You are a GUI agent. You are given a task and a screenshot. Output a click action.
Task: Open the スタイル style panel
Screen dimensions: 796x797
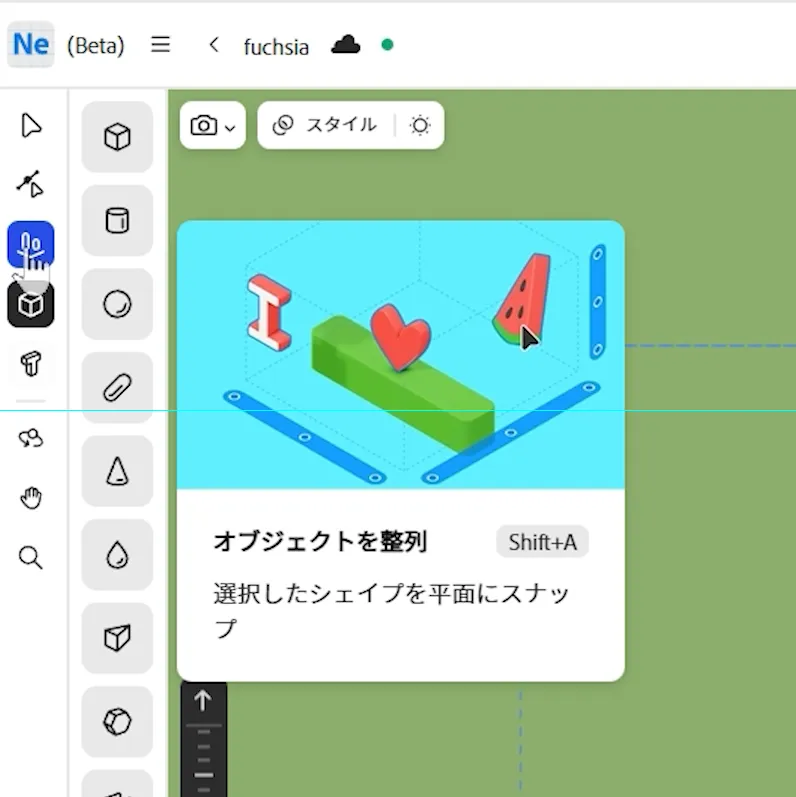tap(325, 126)
